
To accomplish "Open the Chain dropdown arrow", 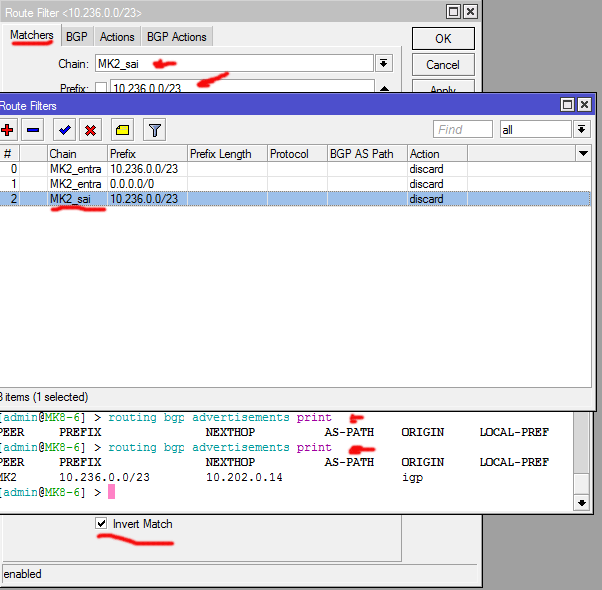I will click(384, 63).
